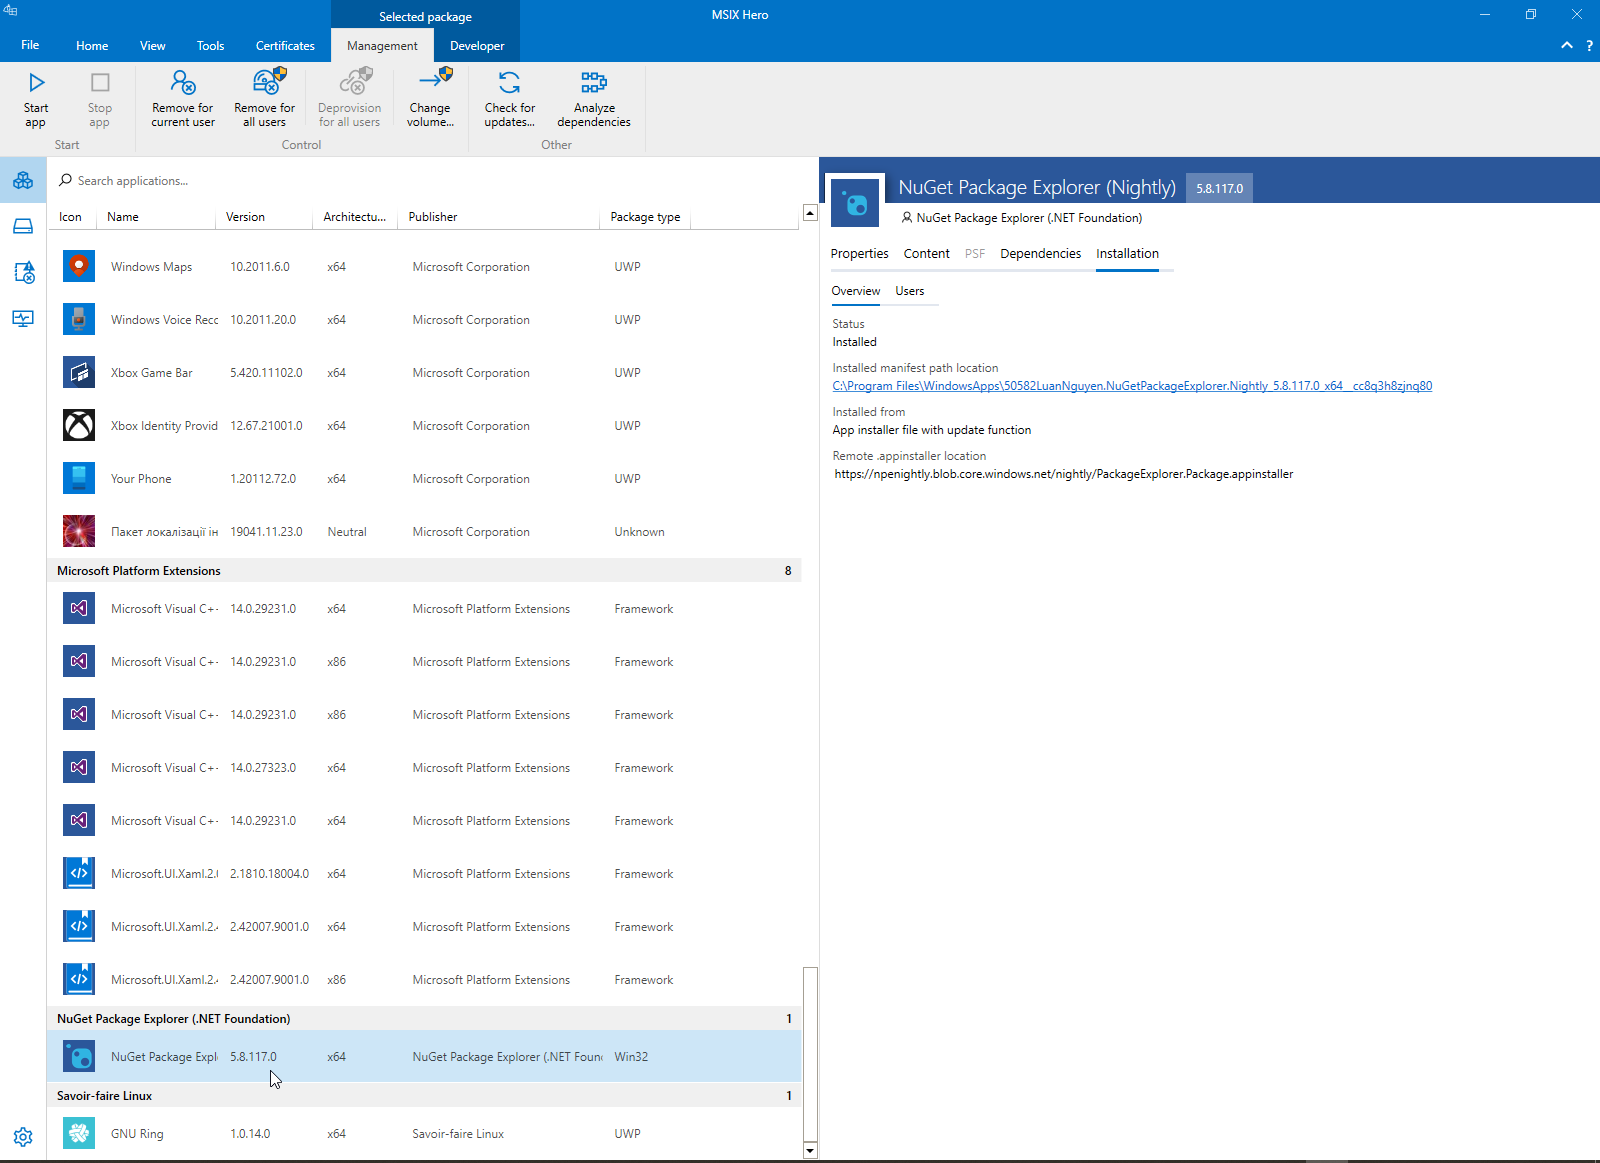Click version 12.67.21001.0 in the list

click(x=266, y=426)
